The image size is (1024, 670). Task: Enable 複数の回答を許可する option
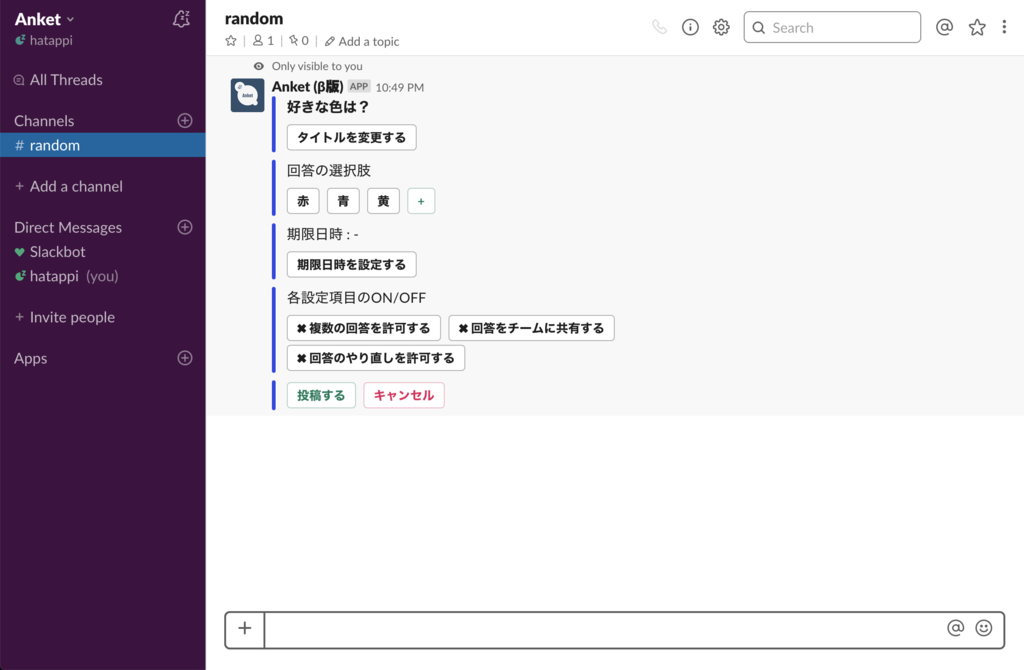[364, 327]
